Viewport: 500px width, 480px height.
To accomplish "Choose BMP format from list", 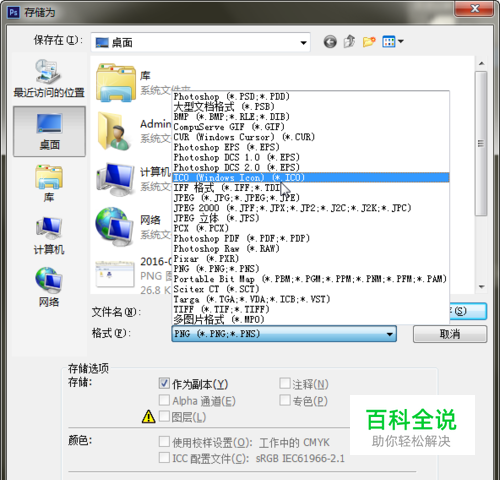I will [311, 117].
